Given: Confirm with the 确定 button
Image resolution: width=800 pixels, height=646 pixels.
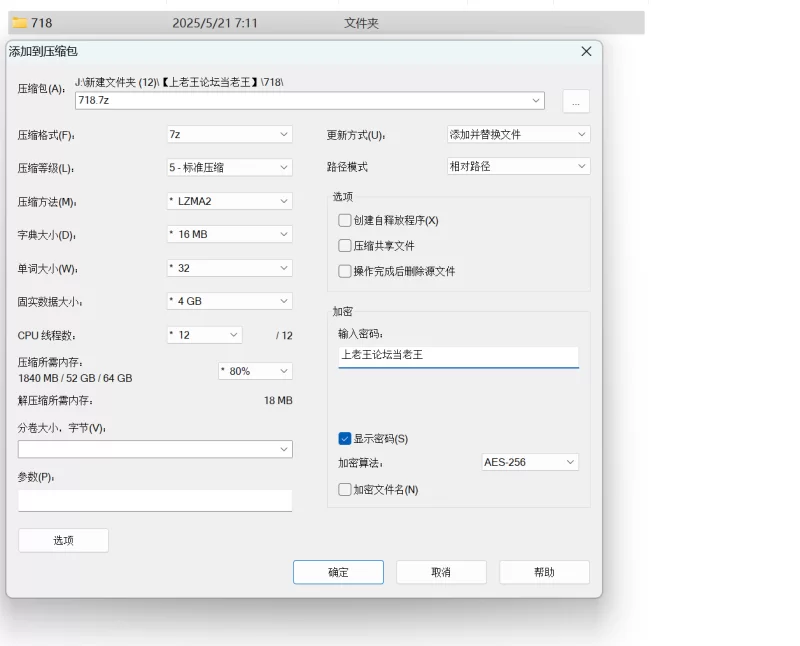Looking at the screenshot, I should 338,572.
